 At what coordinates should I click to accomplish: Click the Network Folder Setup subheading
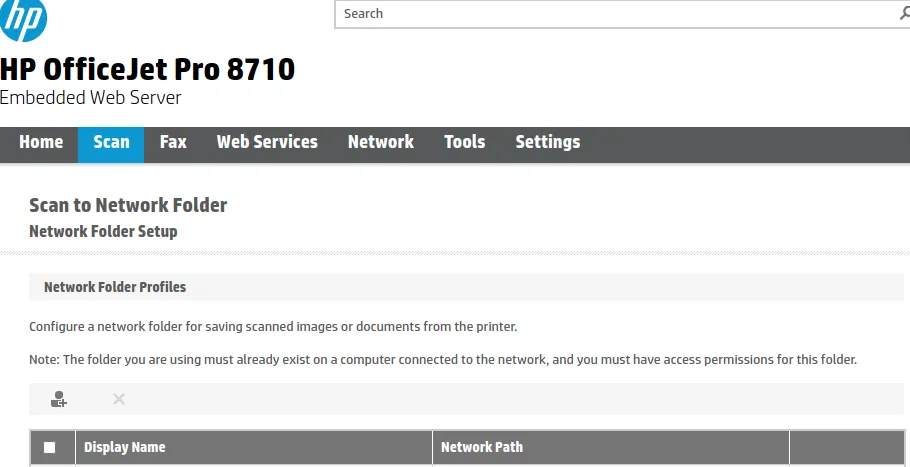[x=103, y=231]
